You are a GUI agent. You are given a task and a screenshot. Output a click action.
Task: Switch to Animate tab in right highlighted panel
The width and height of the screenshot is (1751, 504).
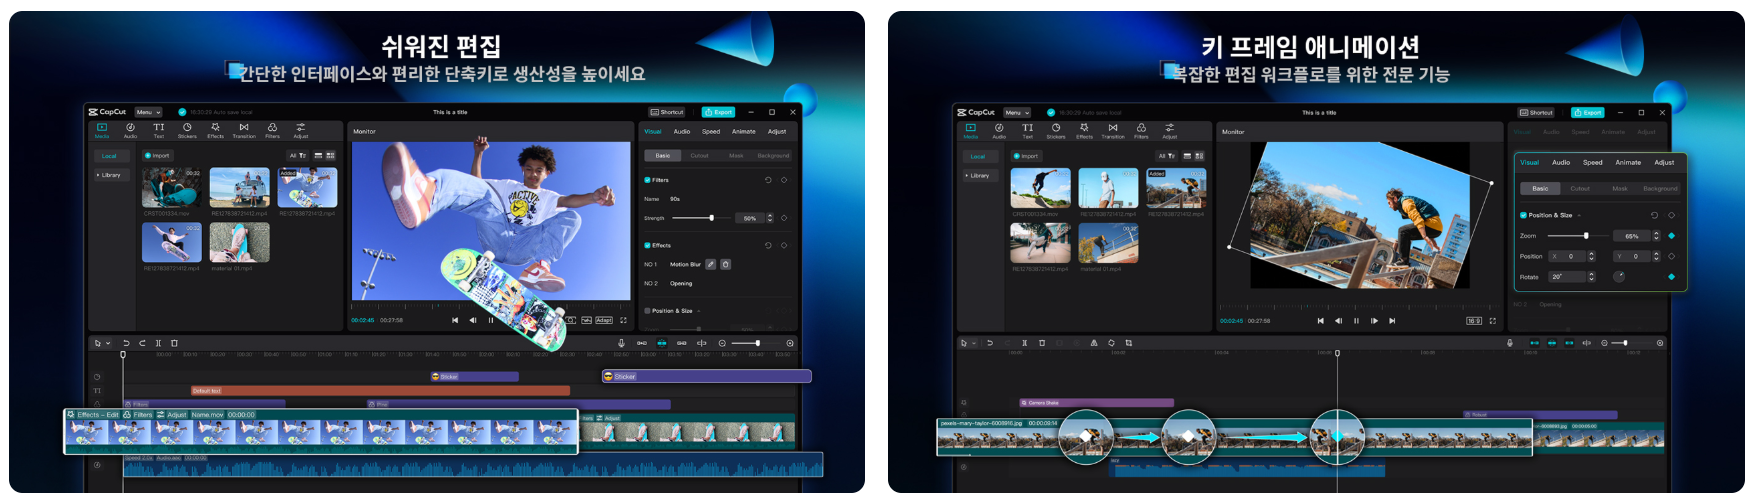tap(1628, 162)
